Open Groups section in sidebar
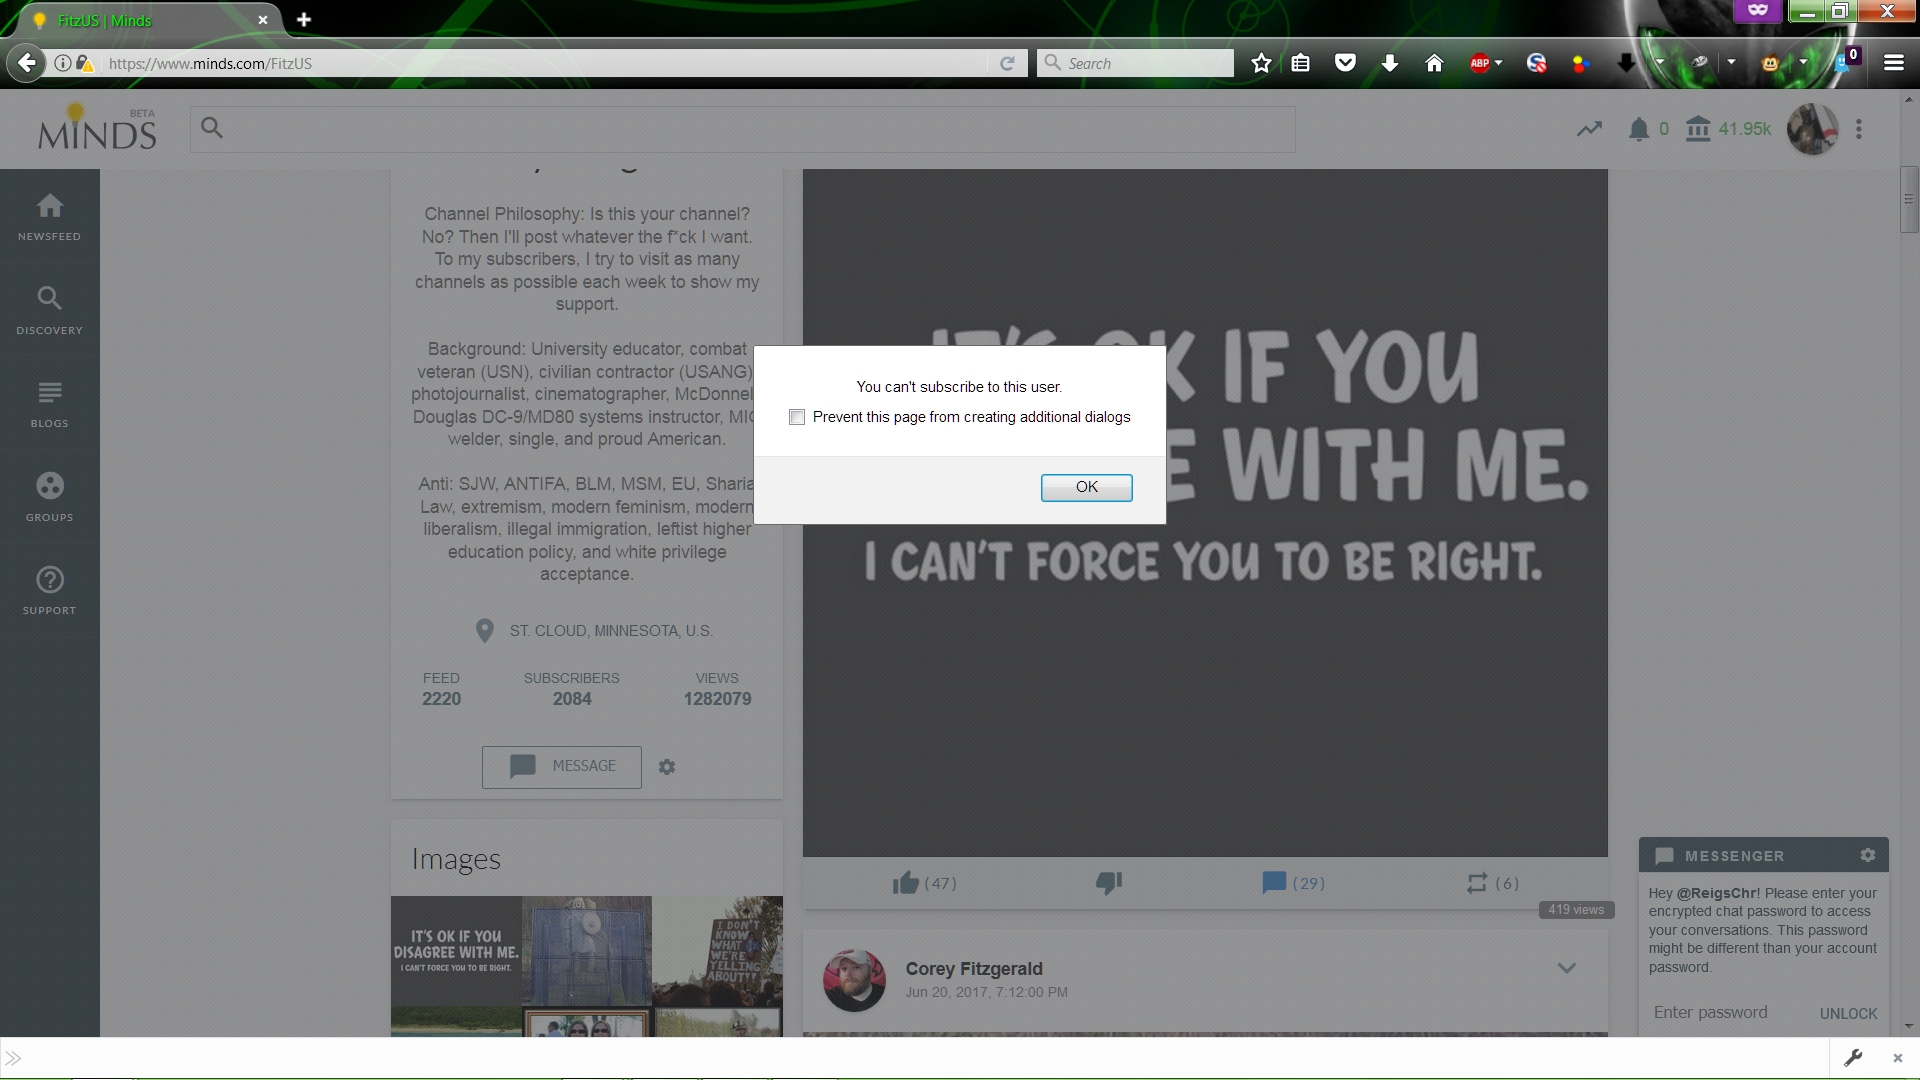1920x1080 pixels. pyautogui.click(x=49, y=497)
